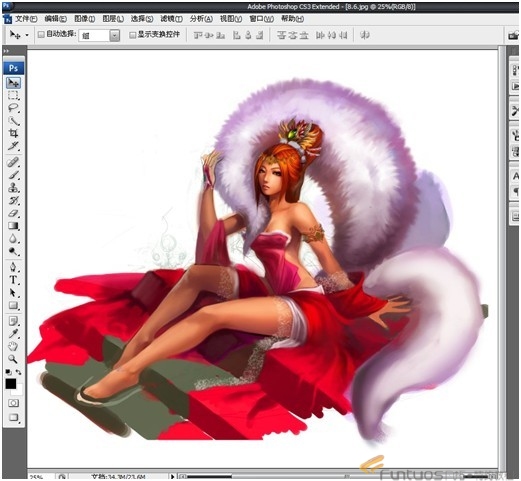
Task: Change screen mode from toolbox bottom
Action: coord(13,417)
